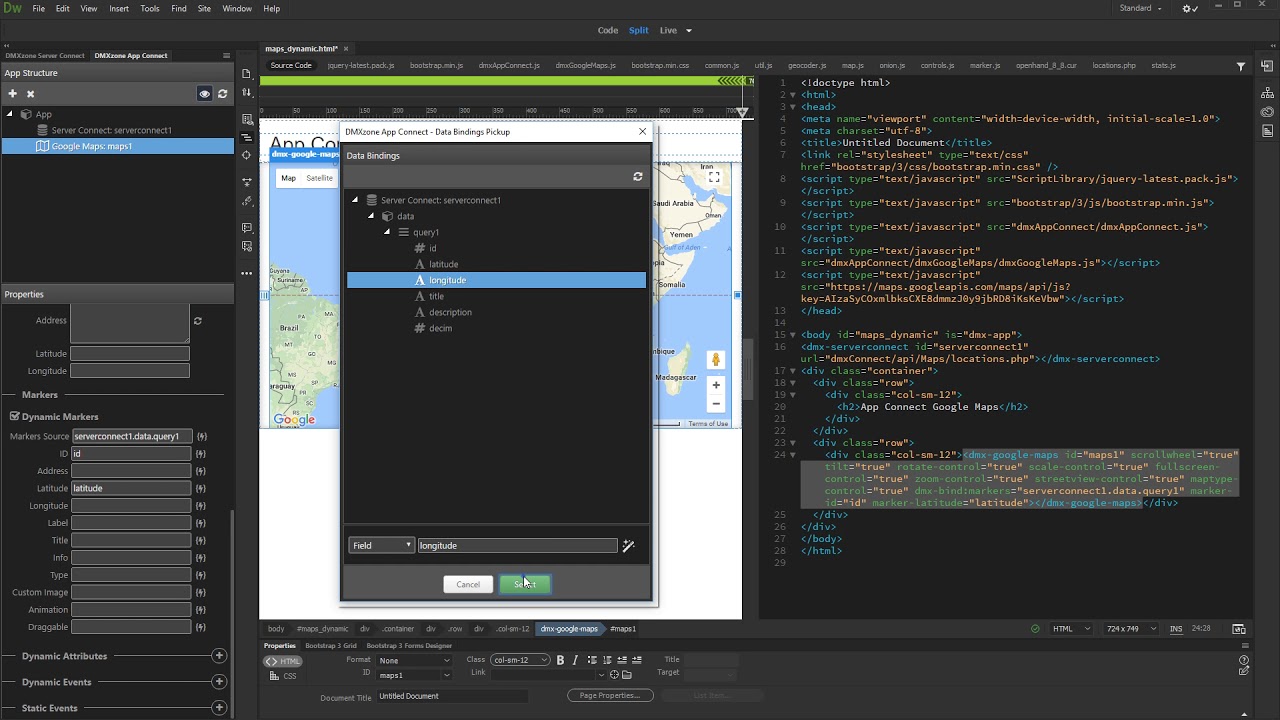Open the window size 724 x 749 dropdown
Image resolution: width=1280 pixels, height=720 pixels.
click(1132, 629)
